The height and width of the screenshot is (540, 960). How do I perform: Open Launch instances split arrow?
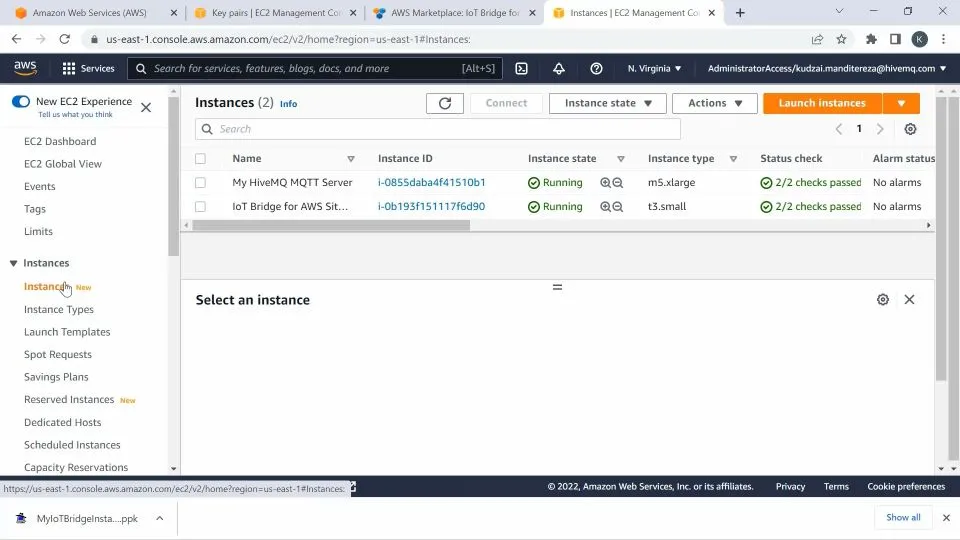pyautogui.click(x=901, y=103)
